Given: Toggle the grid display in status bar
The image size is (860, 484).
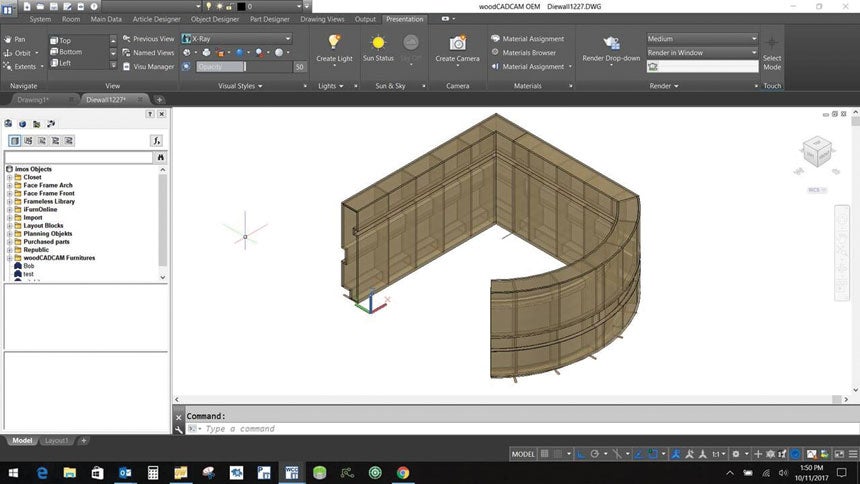Looking at the screenshot, I should click(x=545, y=454).
